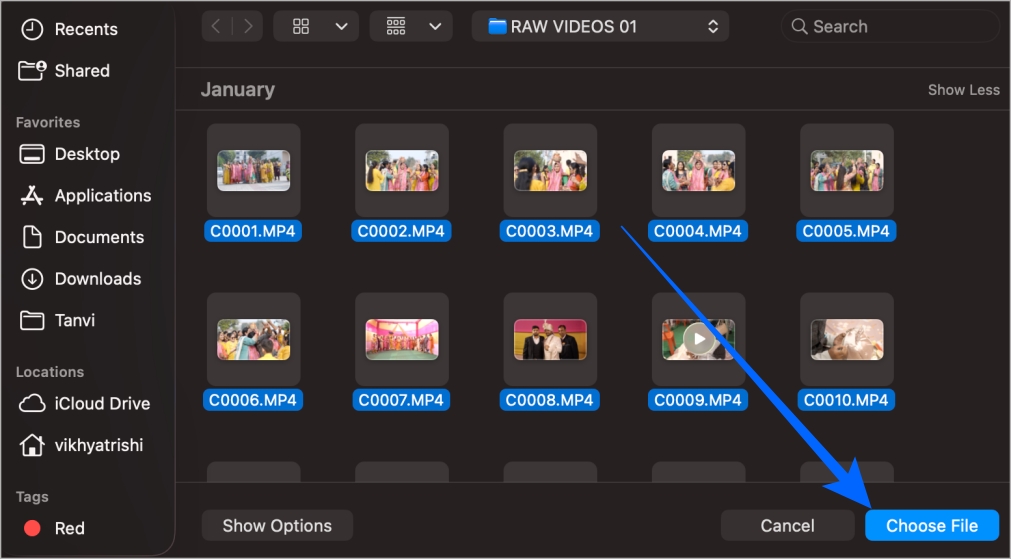Switch to icon grid view

point(301,26)
